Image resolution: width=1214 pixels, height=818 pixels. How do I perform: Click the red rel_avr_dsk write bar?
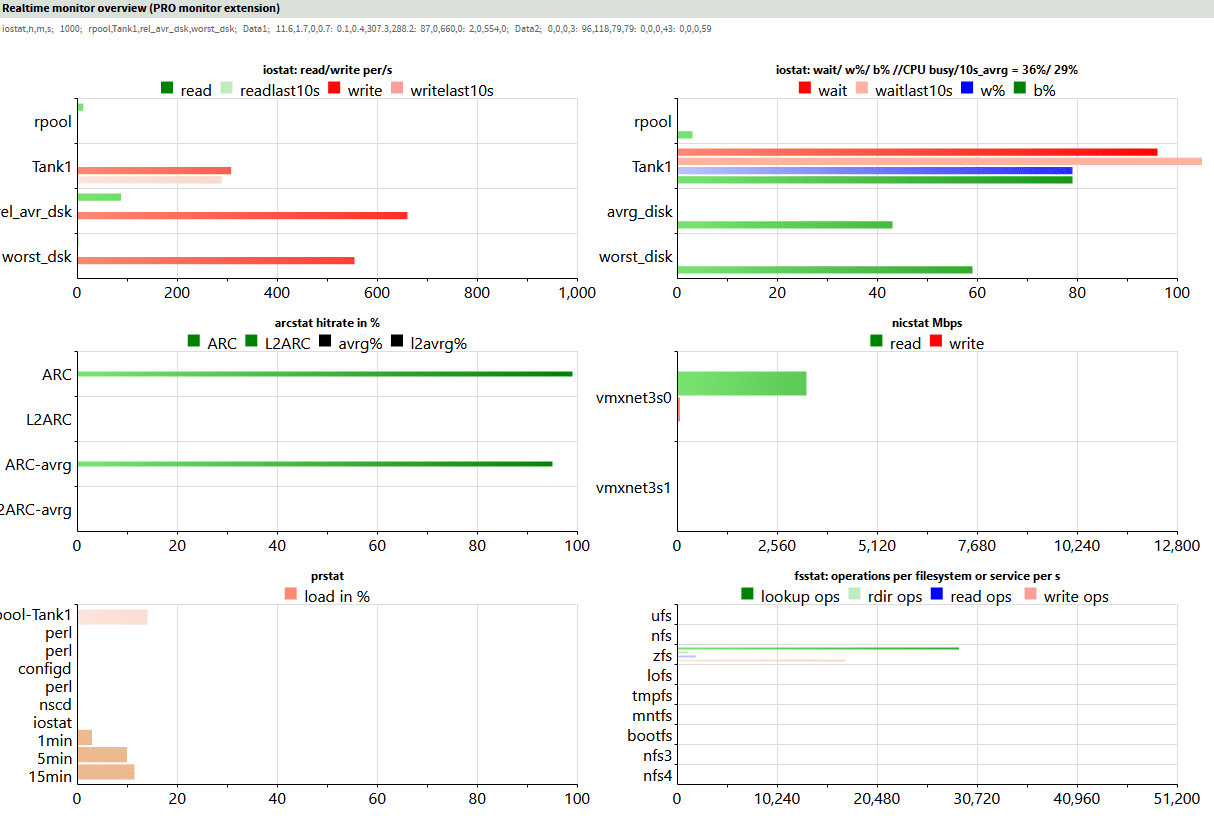pos(242,215)
